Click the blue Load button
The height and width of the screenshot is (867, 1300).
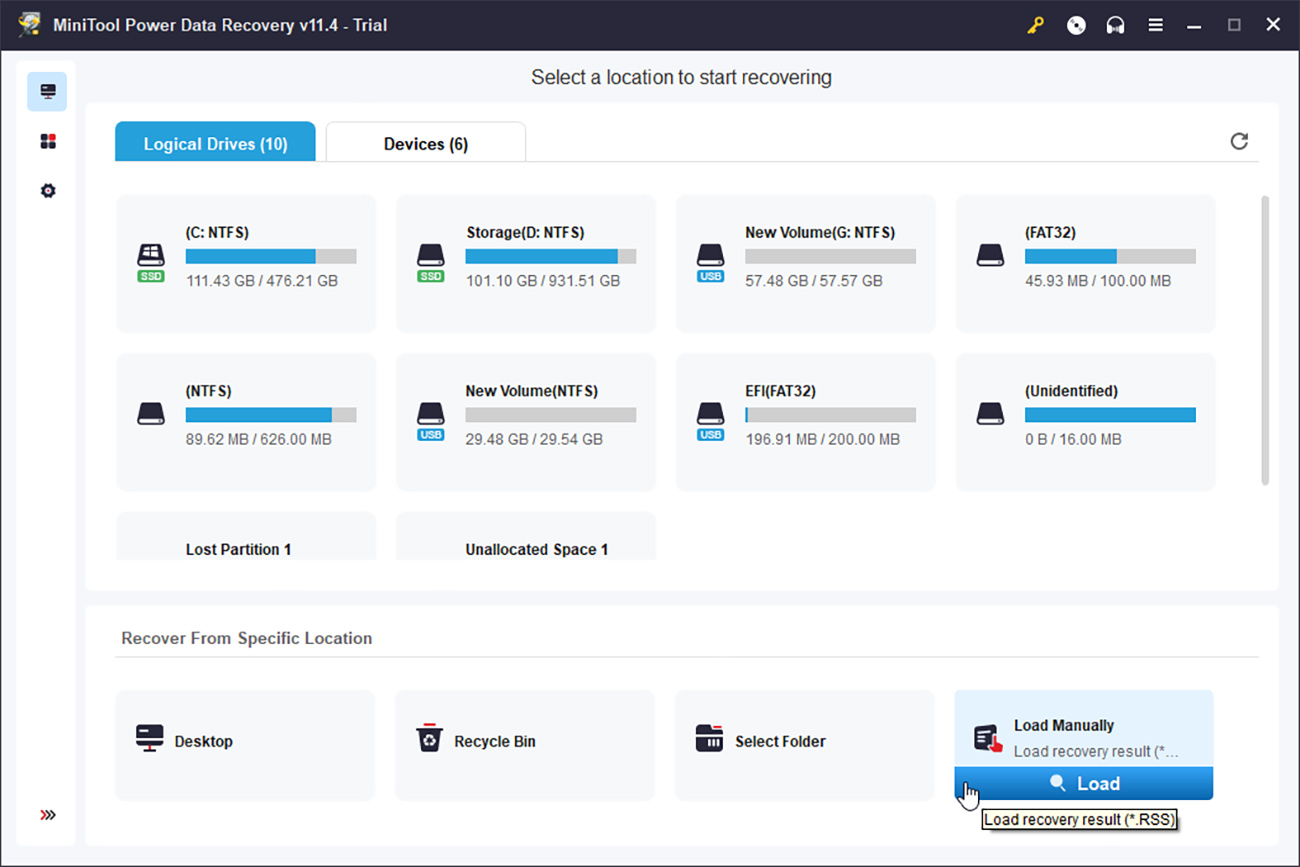tap(1083, 783)
